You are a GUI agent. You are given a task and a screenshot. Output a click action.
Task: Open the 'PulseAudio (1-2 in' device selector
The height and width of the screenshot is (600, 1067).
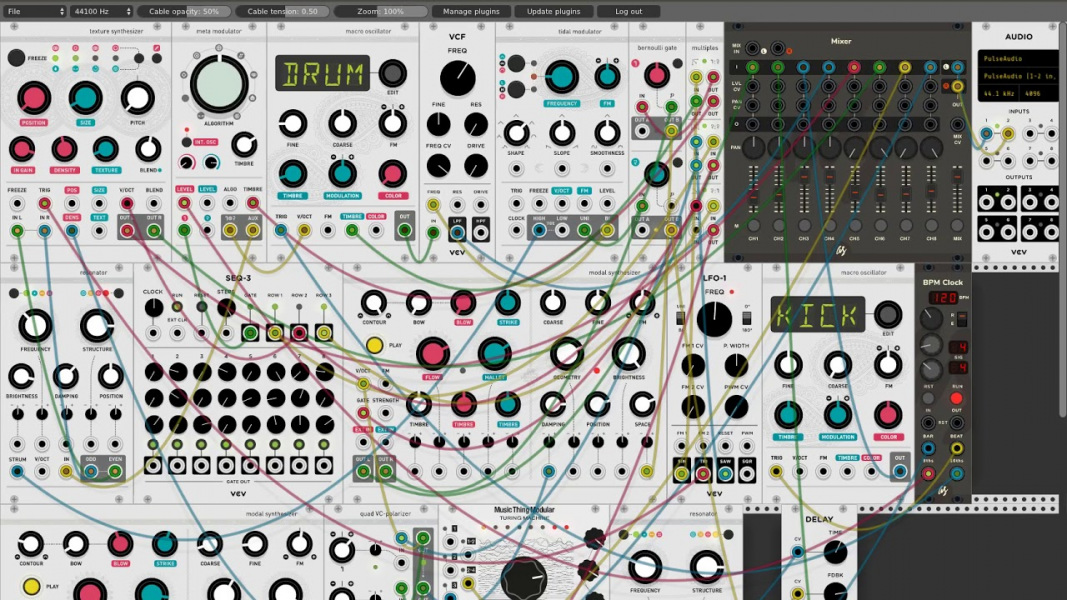(x=1018, y=77)
